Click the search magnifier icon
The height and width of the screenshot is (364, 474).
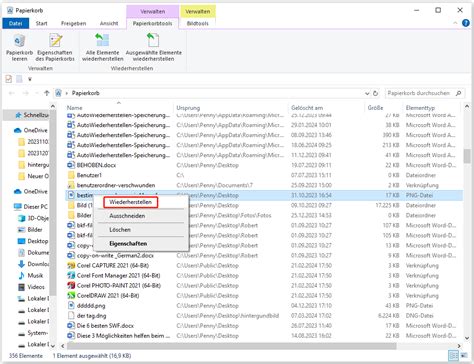459,93
